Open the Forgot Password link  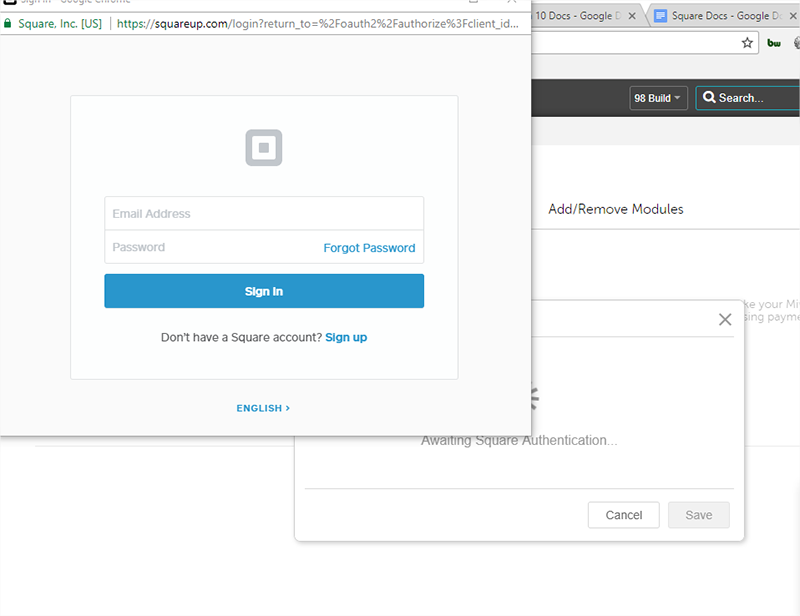(369, 248)
